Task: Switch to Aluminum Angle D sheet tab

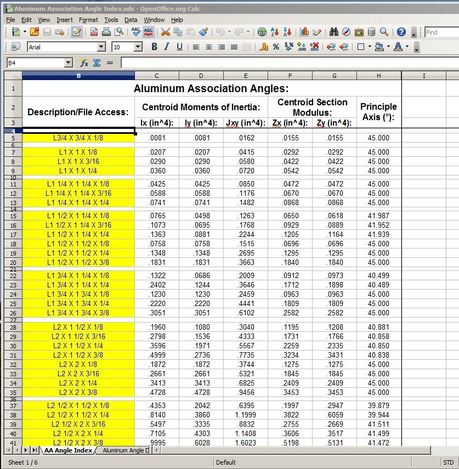Action: [x=125, y=450]
